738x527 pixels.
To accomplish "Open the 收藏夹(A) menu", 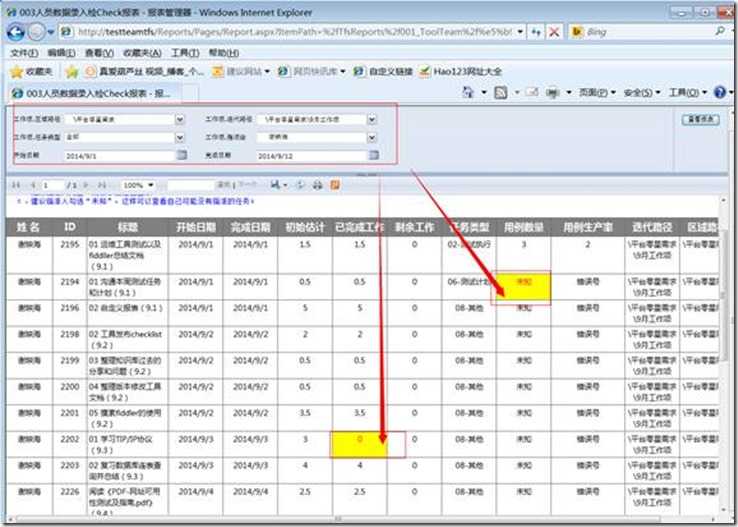I will pyautogui.click(x=142, y=53).
